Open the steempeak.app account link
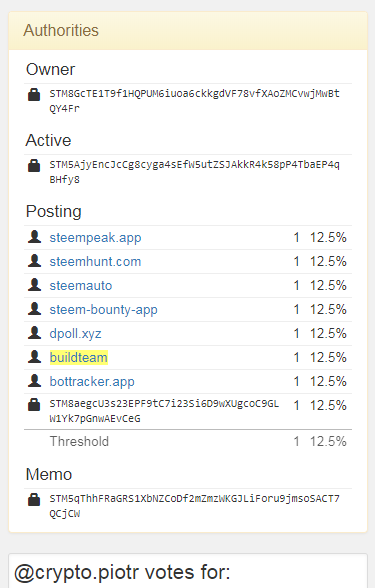Viewport: 375px width, 588px height. (95, 238)
